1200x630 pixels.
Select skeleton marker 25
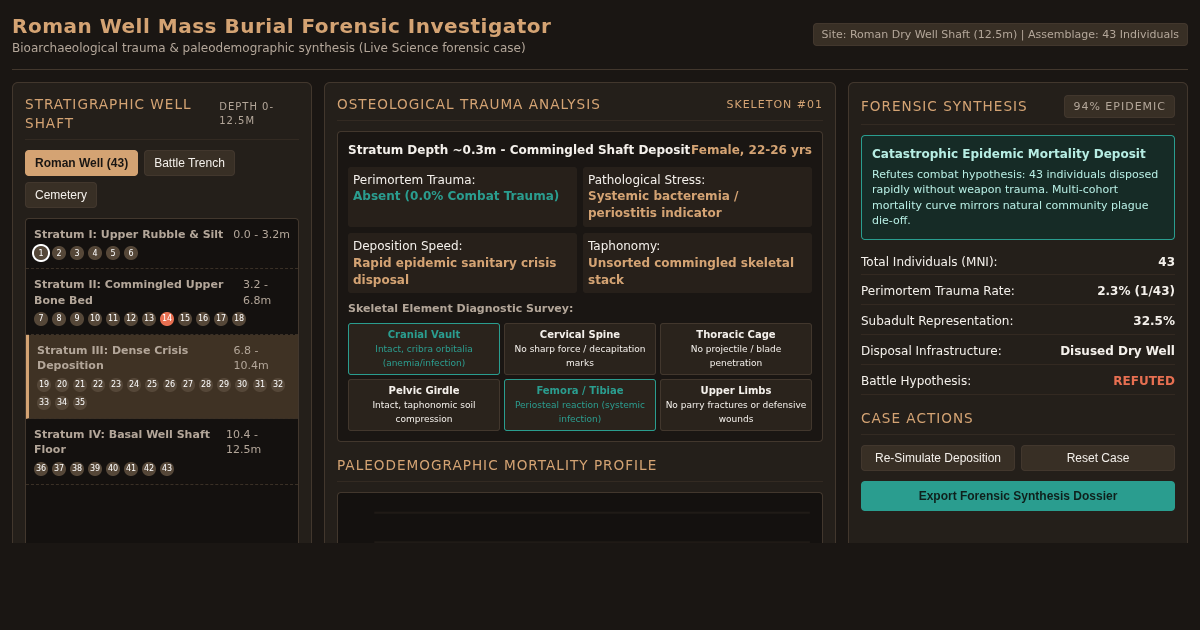tap(152, 385)
